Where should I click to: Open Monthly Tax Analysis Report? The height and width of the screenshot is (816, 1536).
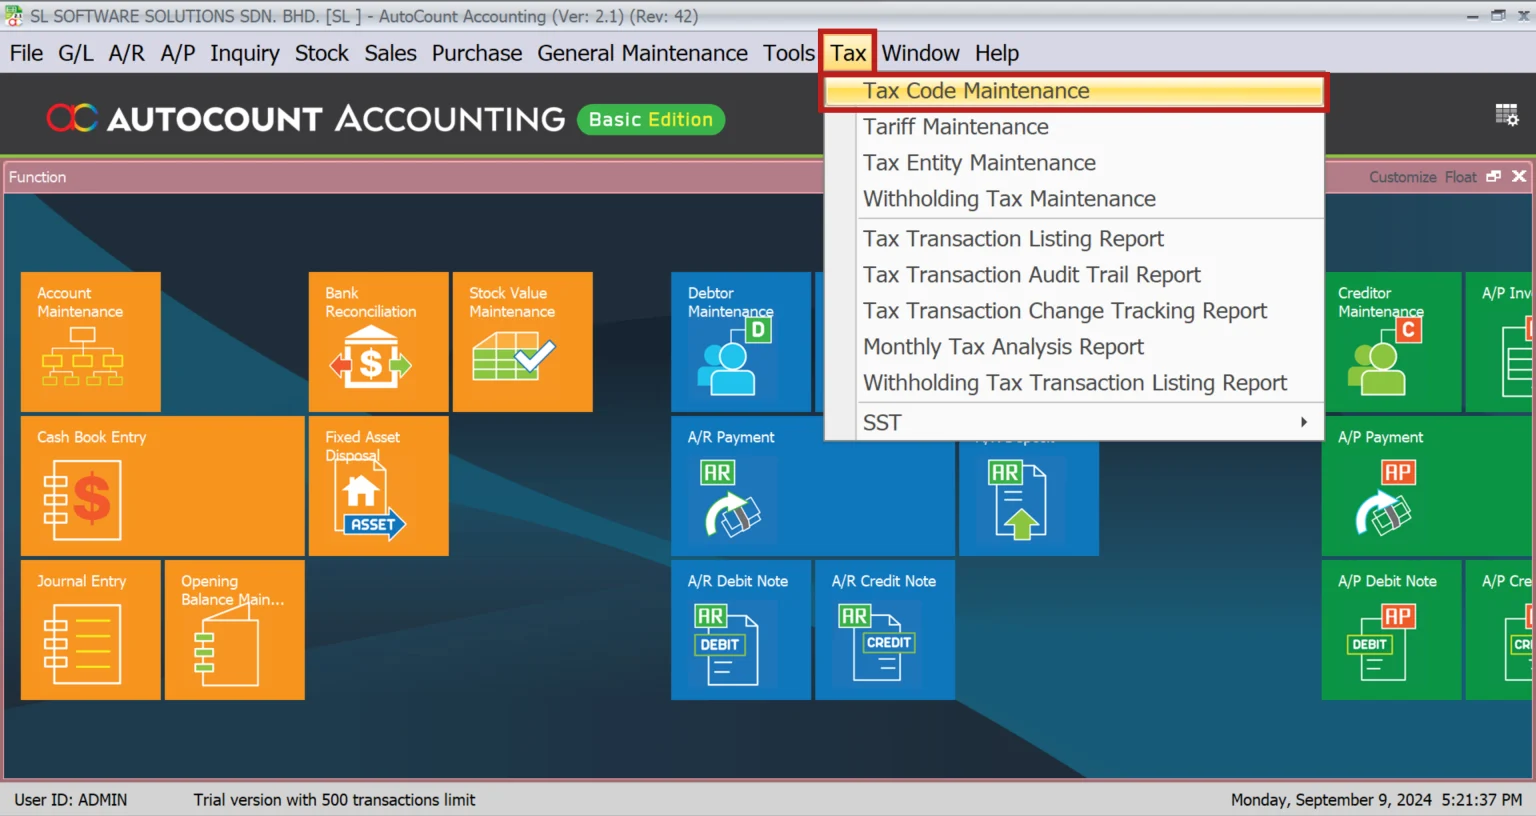pos(1004,347)
